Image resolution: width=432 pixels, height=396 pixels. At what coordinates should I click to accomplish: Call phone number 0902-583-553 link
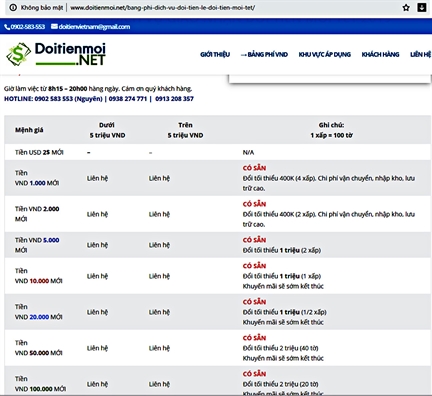point(28,27)
